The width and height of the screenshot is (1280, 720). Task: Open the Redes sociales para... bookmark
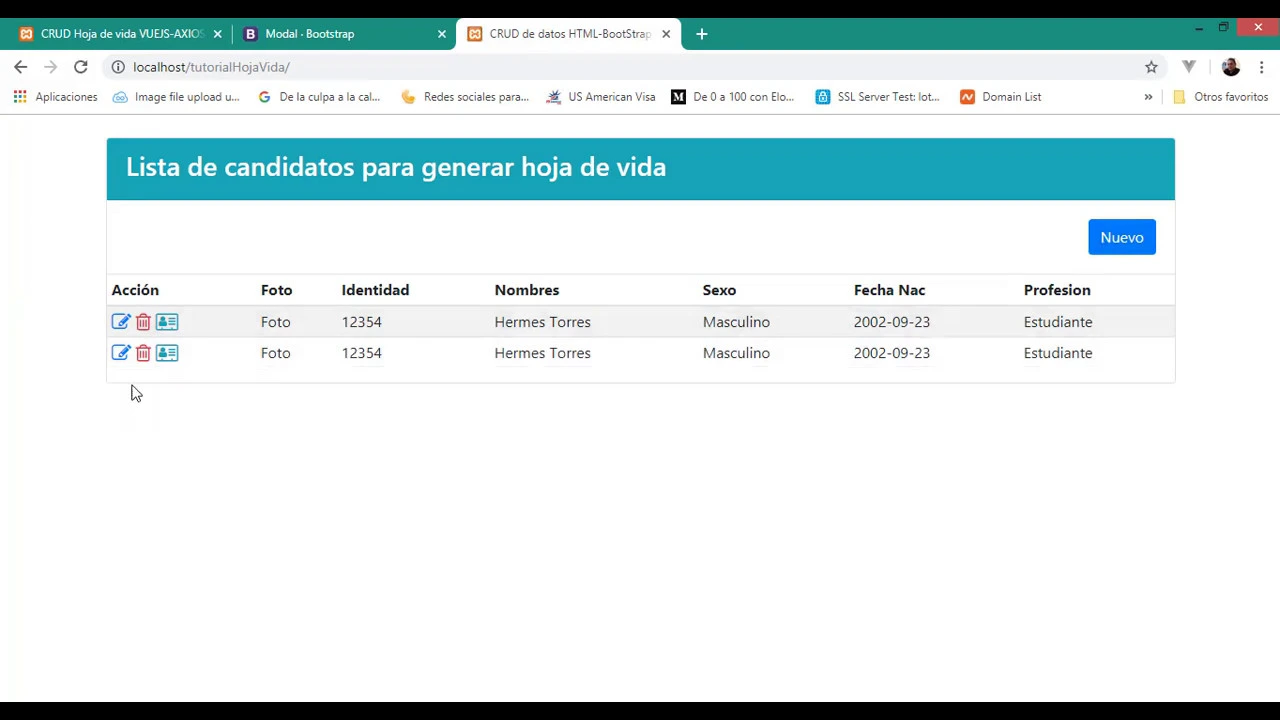pyautogui.click(x=465, y=97)
